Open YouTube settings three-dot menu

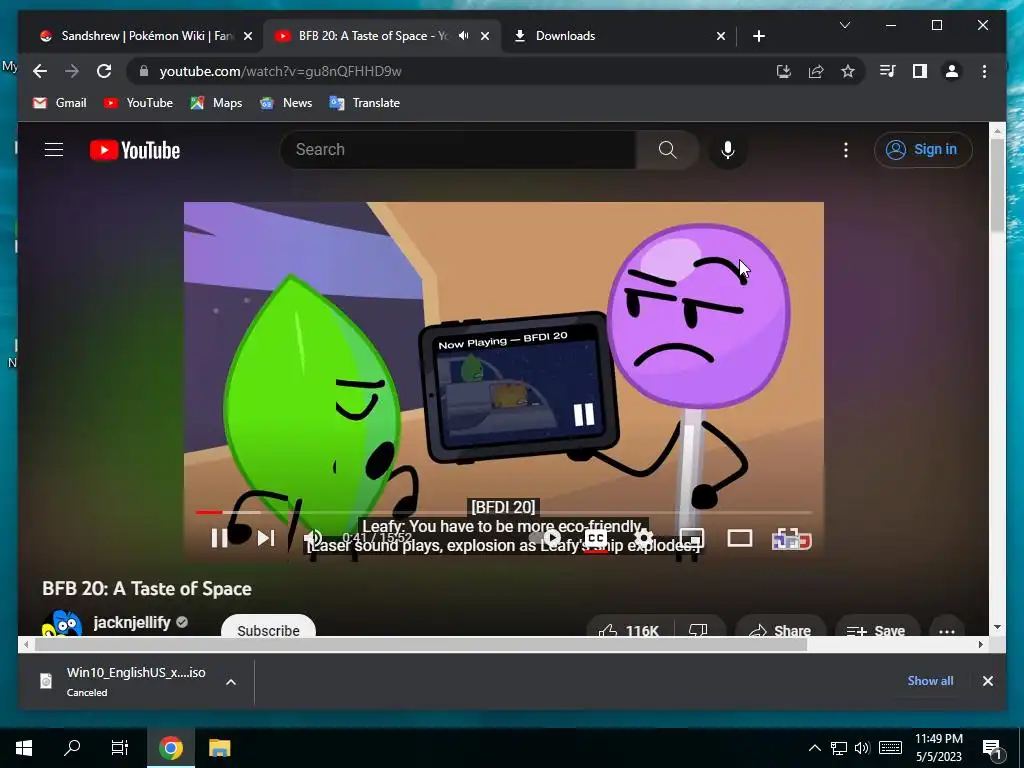846,150
